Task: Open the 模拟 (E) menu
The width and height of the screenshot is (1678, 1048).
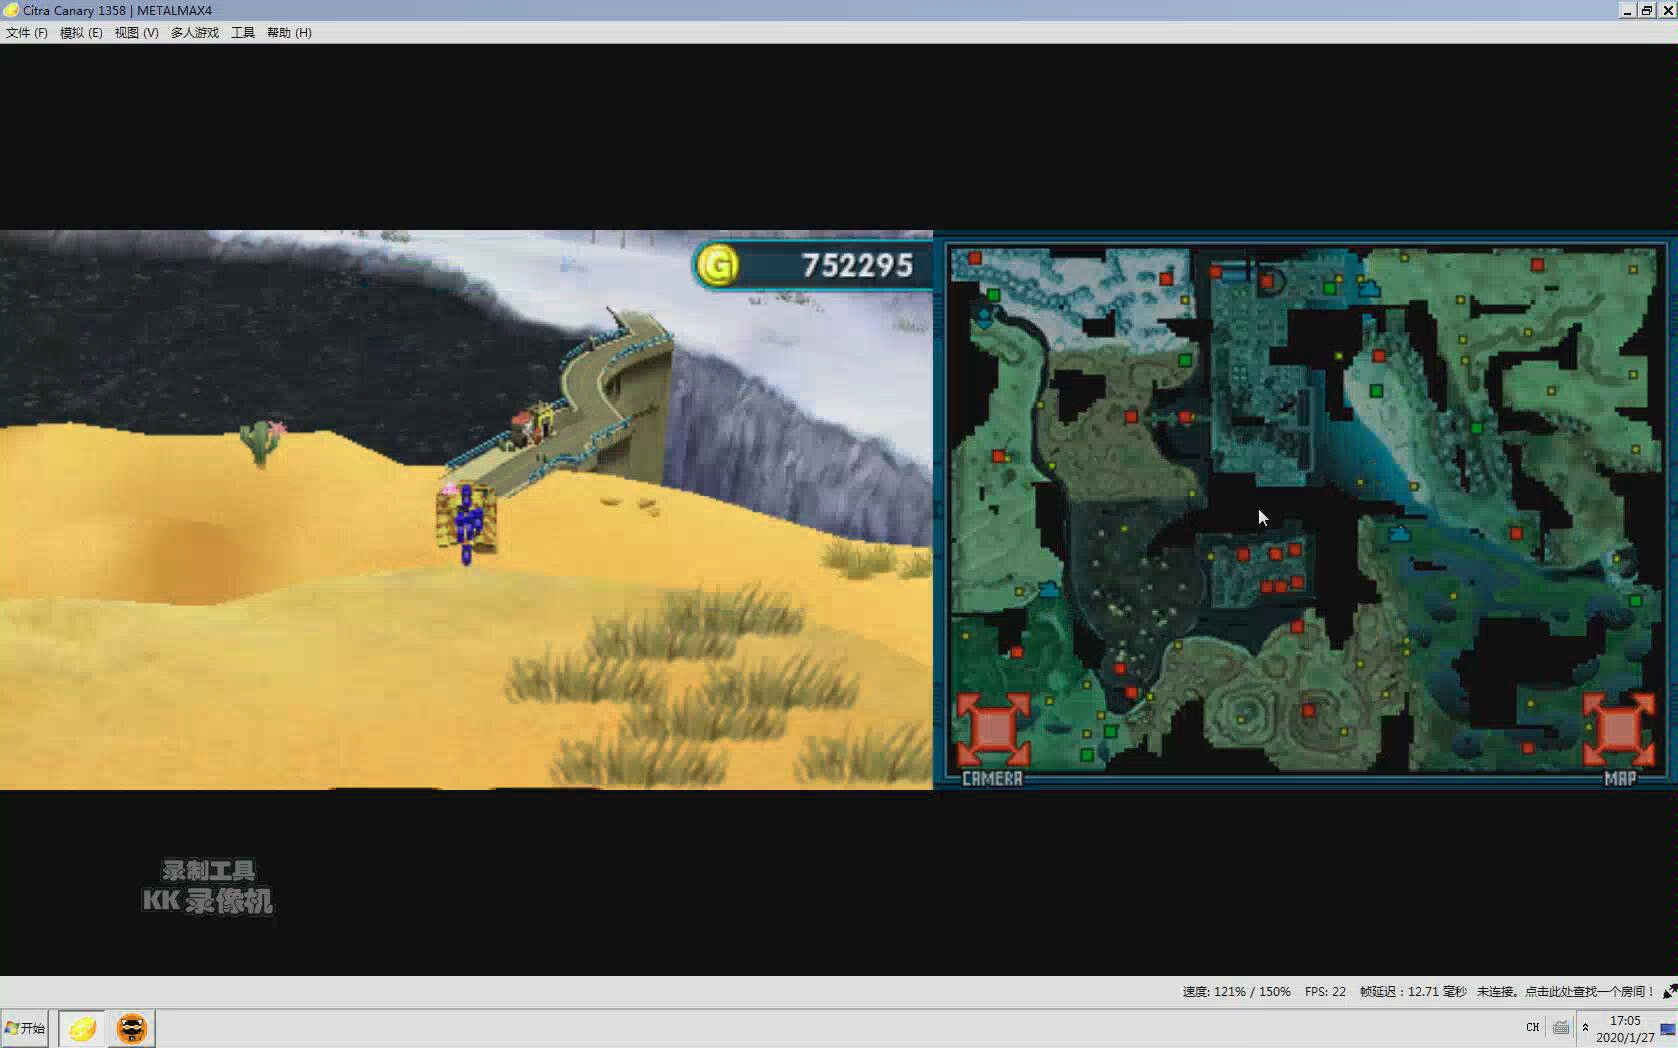Action: click(x=81, y=33)
